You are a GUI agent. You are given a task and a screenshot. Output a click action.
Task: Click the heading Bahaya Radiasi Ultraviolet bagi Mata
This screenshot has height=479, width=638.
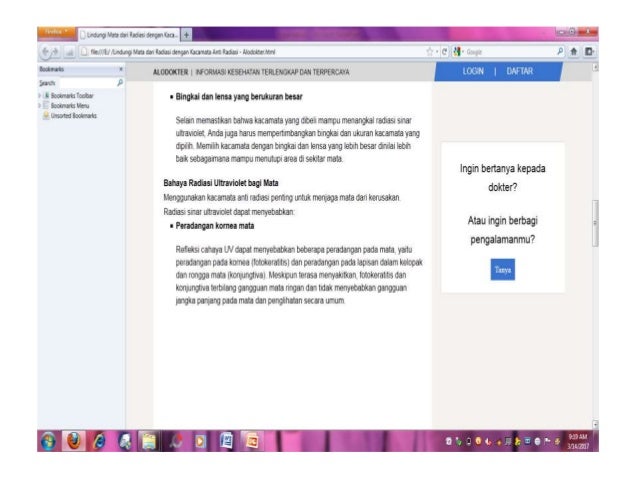[x=221, y=183]
